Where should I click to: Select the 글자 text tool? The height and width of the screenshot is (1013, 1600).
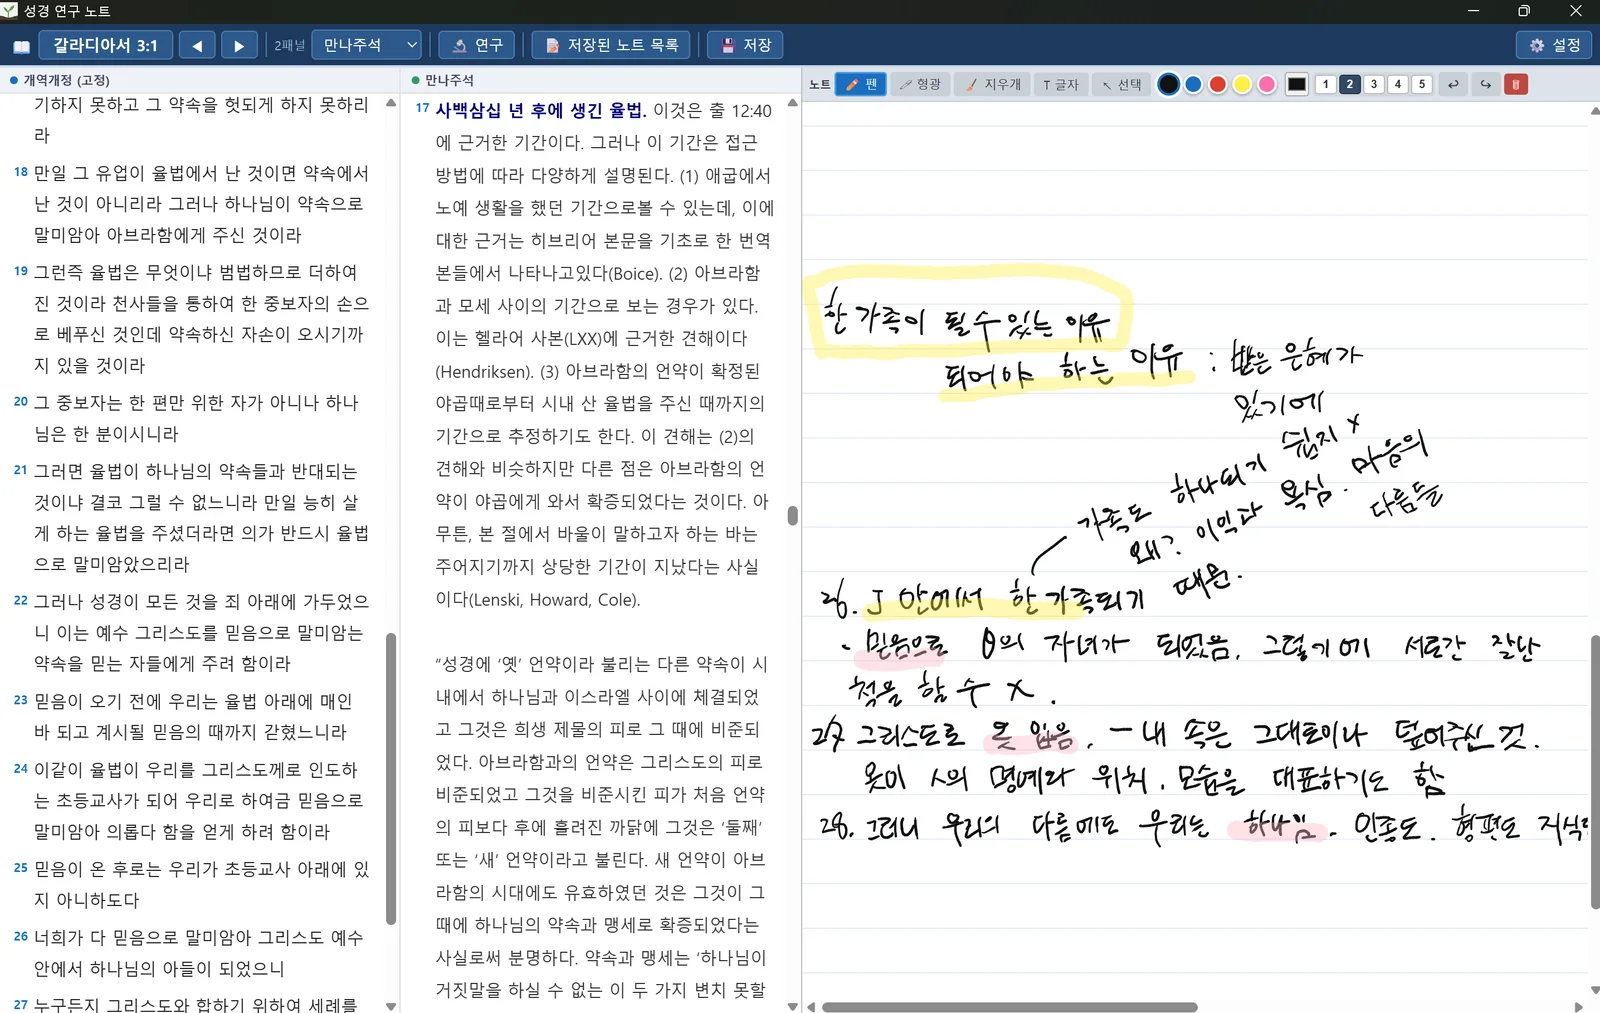1060,84
